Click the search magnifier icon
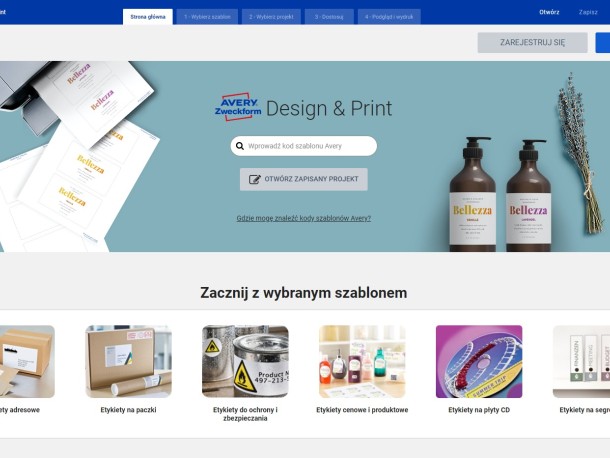The width and height of the screenshot is (610, 458). tap(240, 146)
